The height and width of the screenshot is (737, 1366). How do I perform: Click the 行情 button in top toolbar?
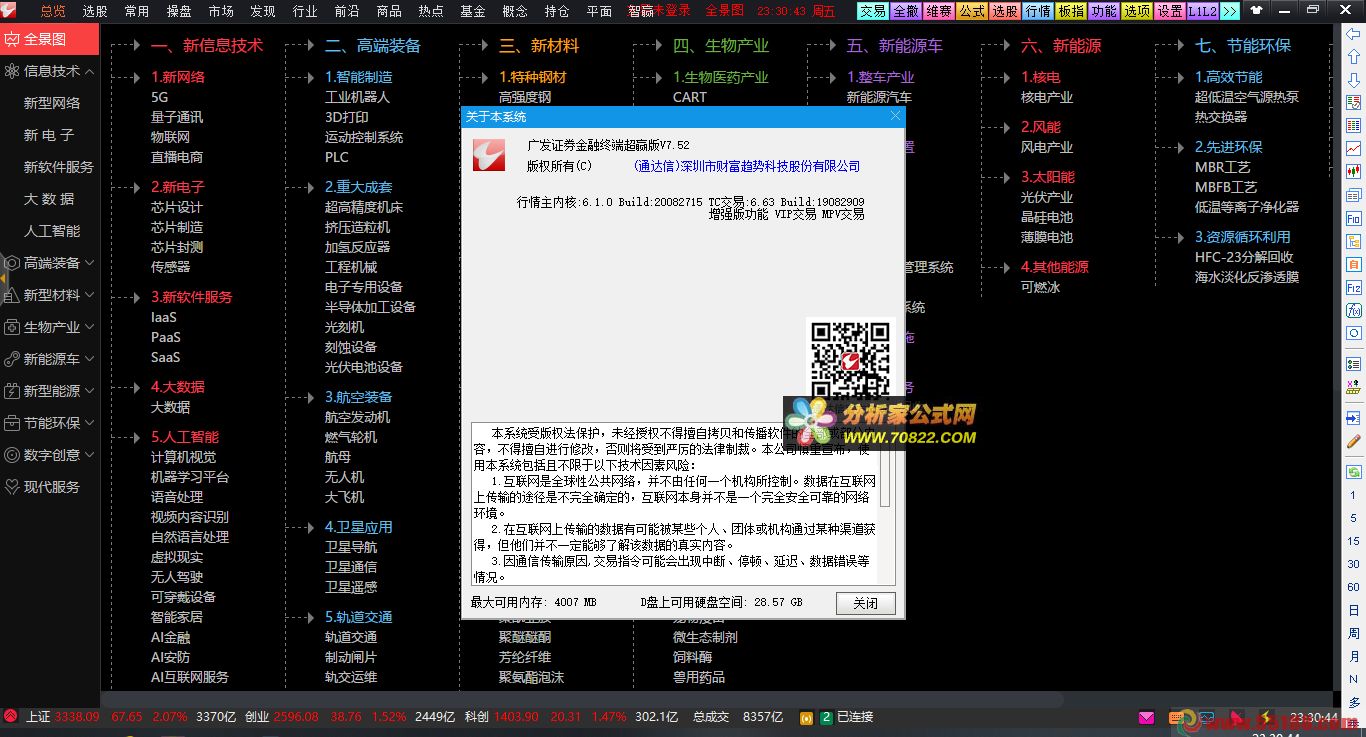(1038, 11)
